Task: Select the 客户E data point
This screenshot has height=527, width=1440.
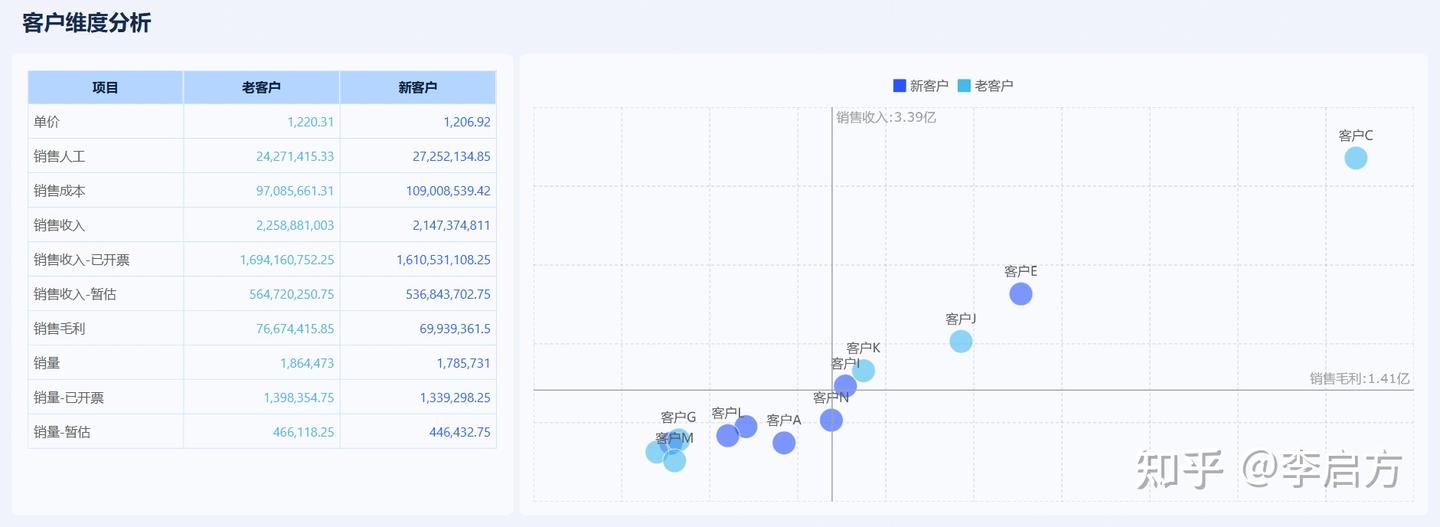Action: click(1020, 294)
